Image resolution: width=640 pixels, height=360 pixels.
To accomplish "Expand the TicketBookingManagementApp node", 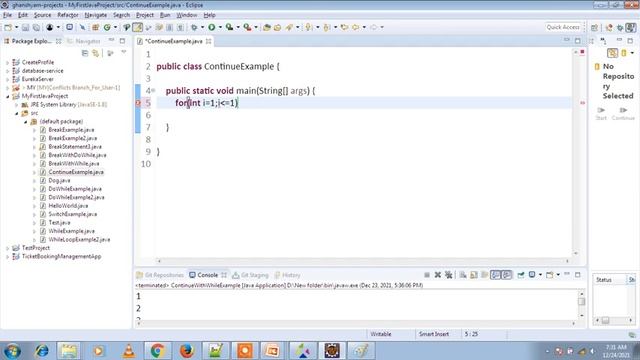I will 7,257.
